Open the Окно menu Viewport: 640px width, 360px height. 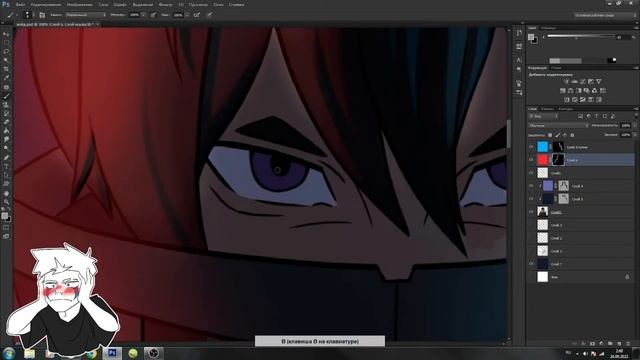(x=218, y=4)
